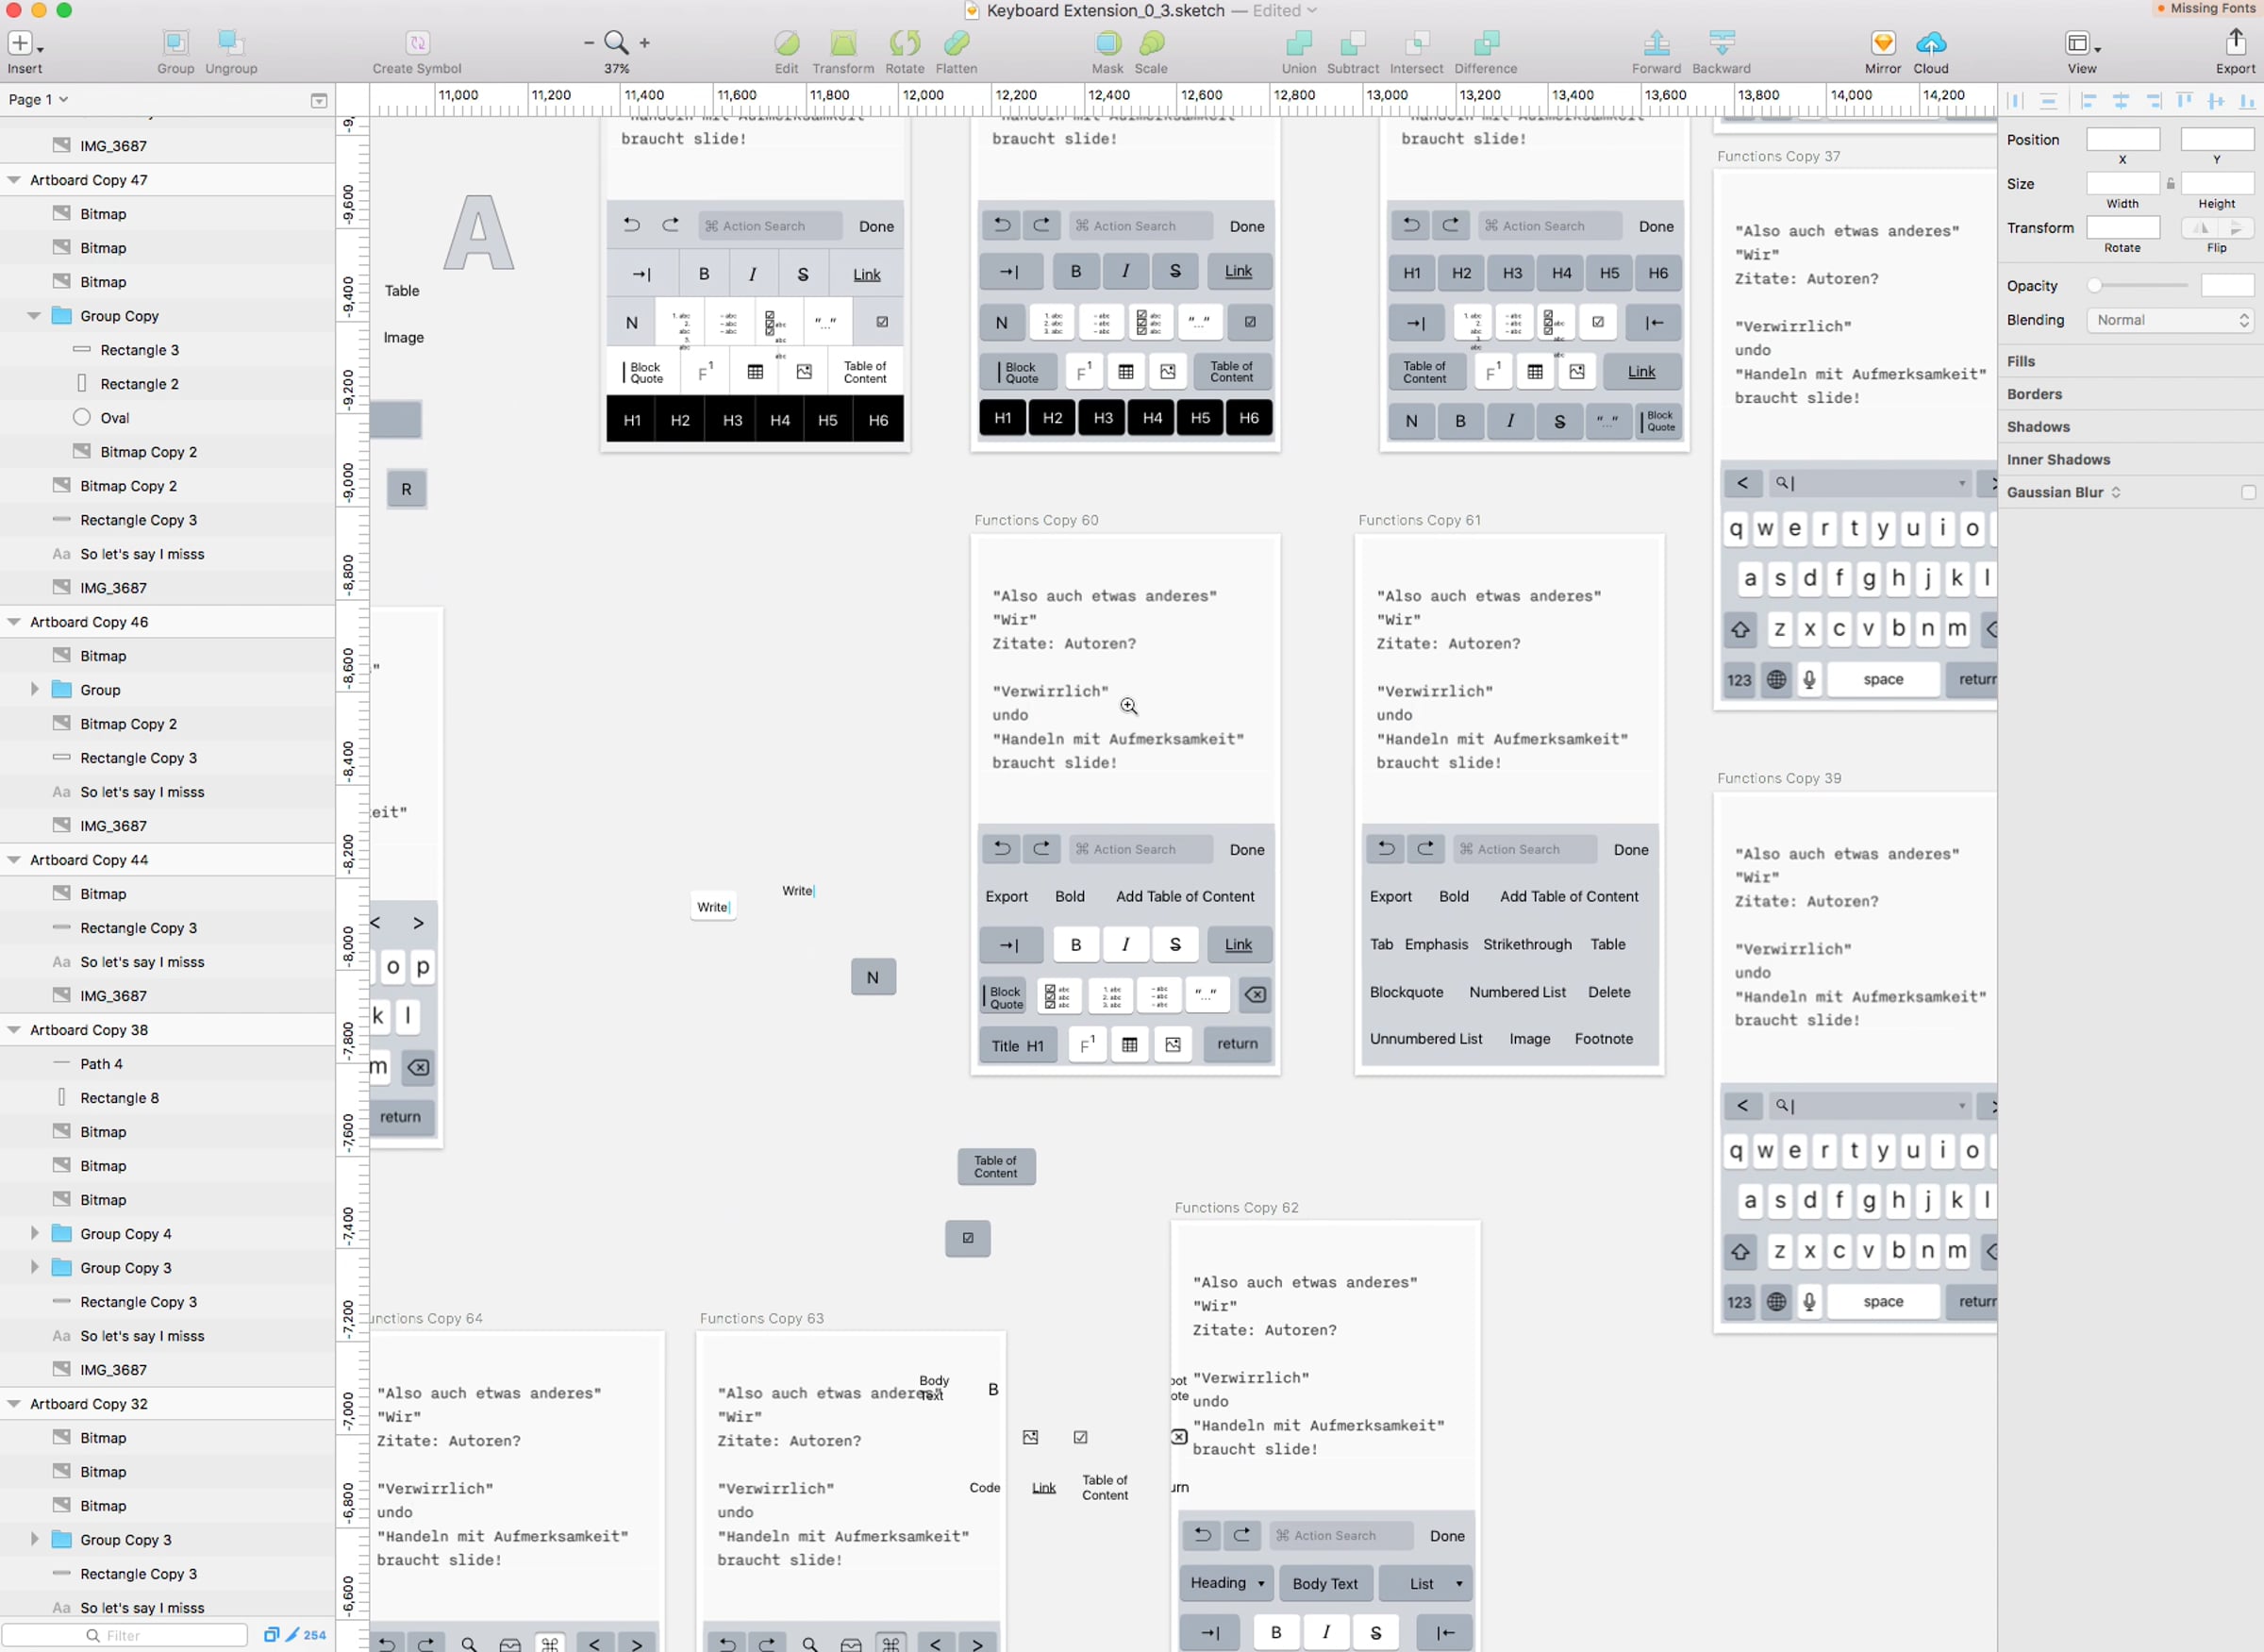This screenshot has height=1652, width=2264.
Task: Click the Flatten toolbar icon
Action: coord(956,43)
